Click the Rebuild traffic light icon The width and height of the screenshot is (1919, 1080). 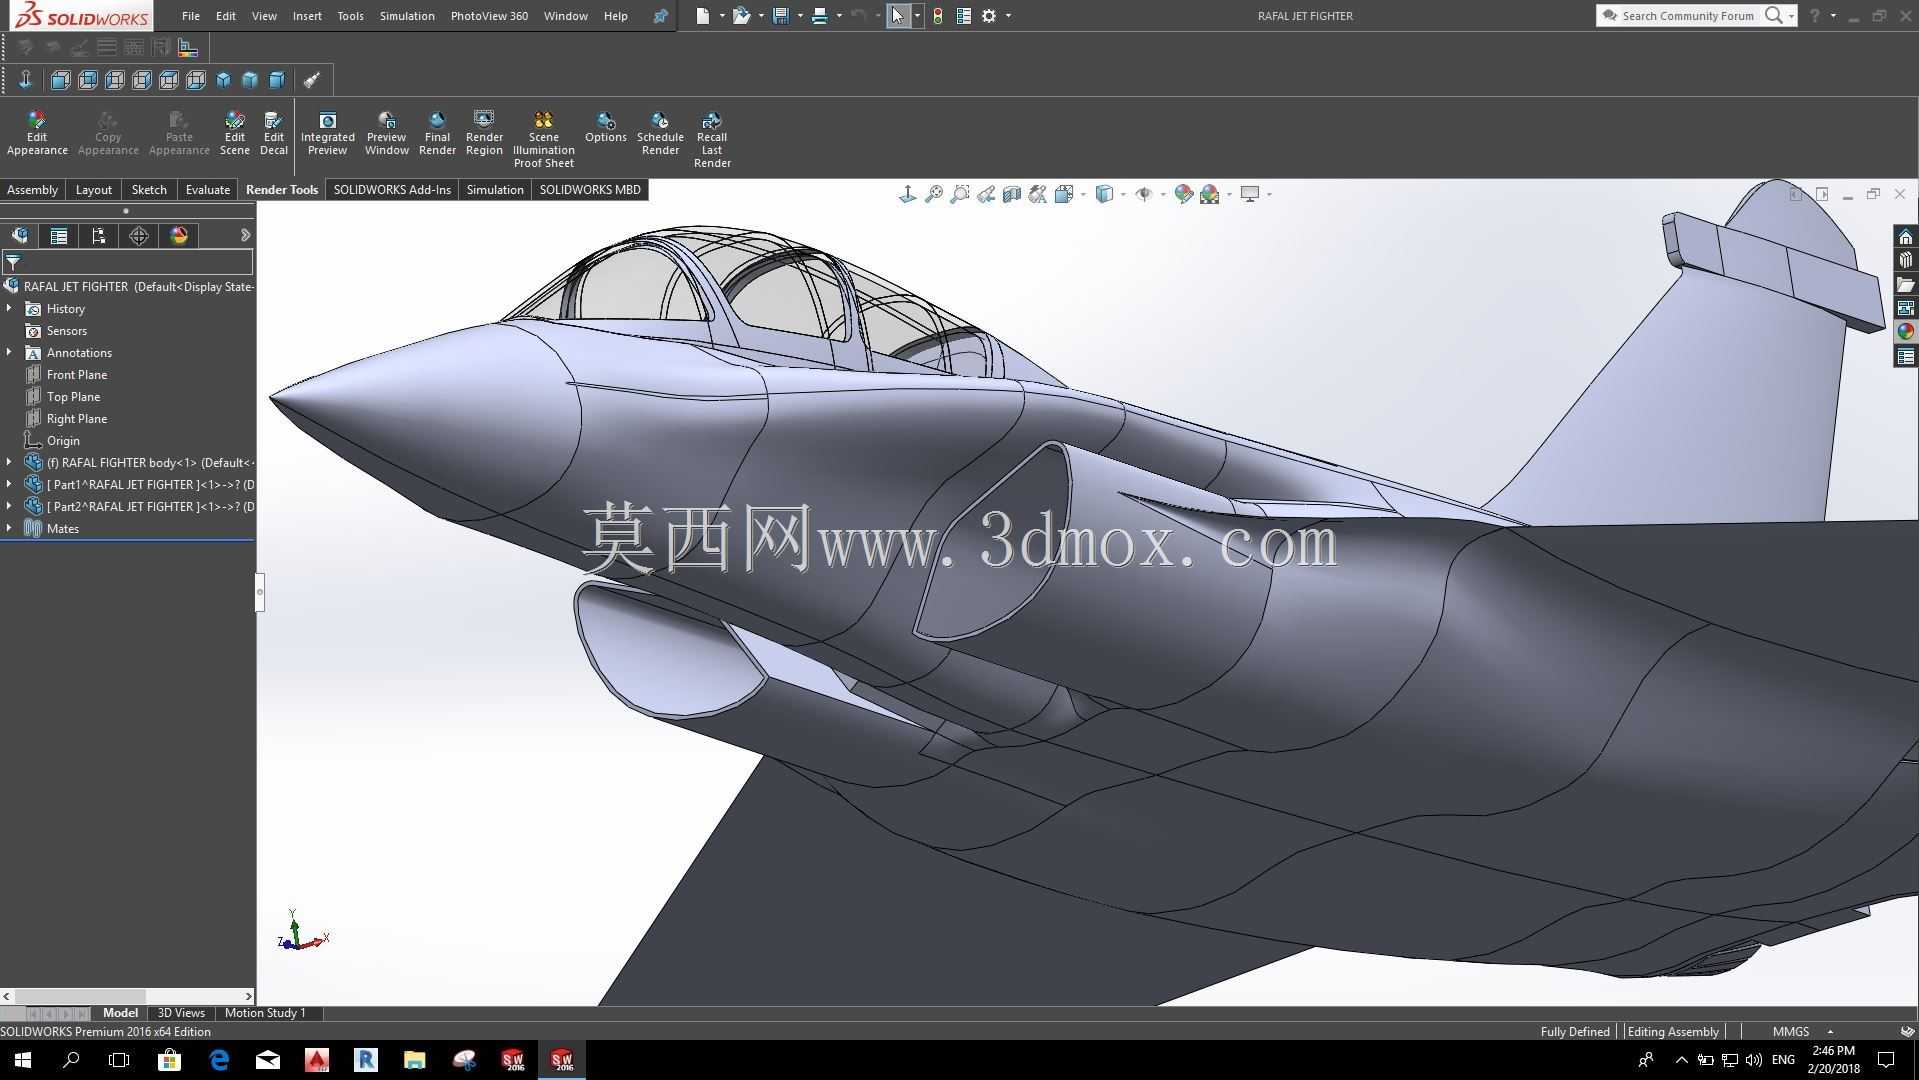937,16
